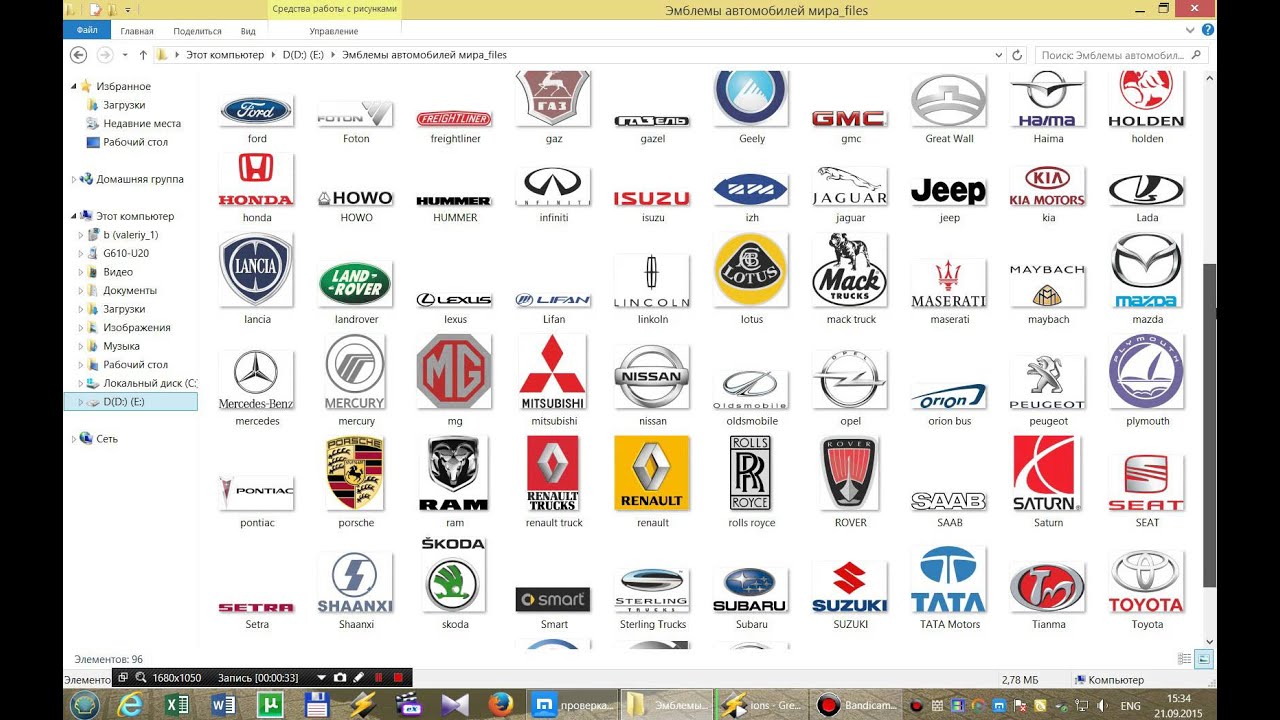Collapse the Избранное tree section

[73, 87]
